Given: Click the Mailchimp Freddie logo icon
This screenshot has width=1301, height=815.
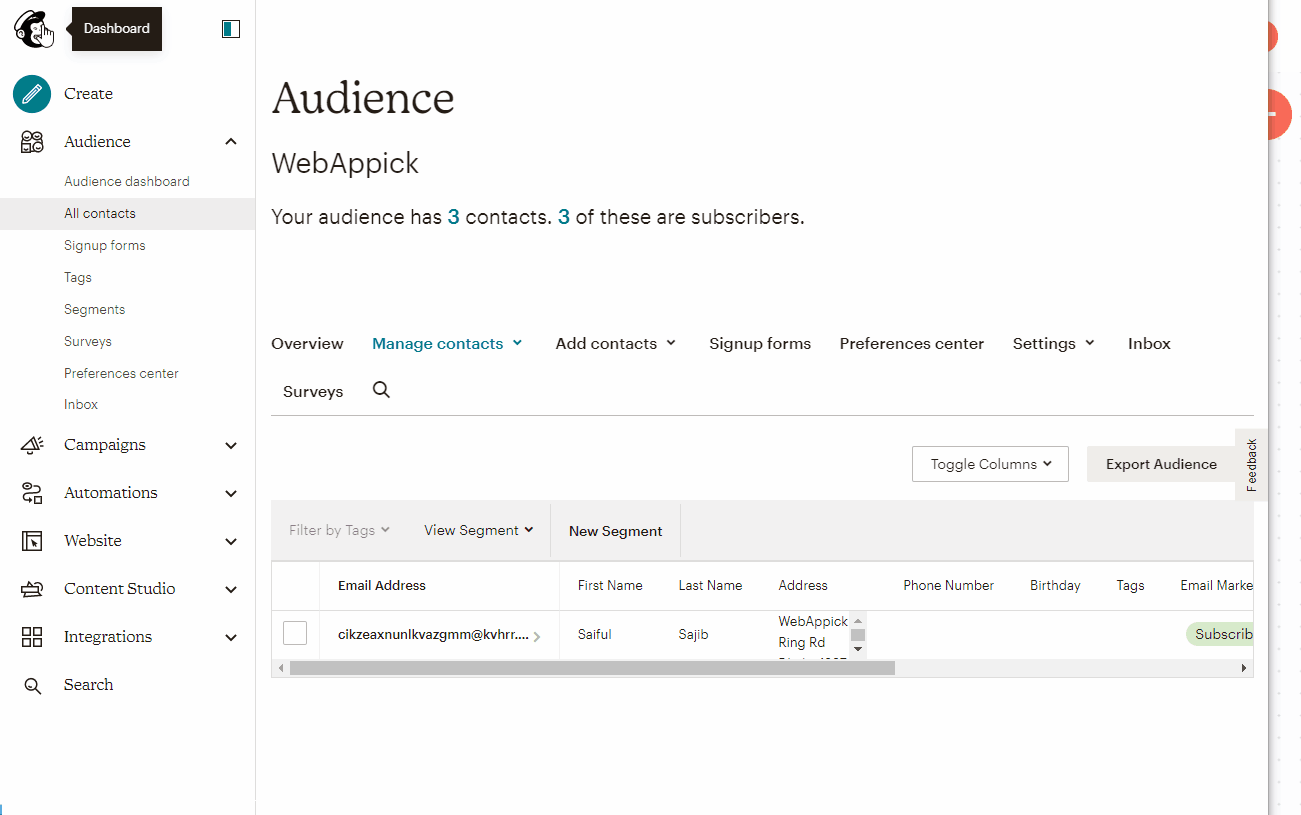Looking at the screenshot, I should point(32,28).
